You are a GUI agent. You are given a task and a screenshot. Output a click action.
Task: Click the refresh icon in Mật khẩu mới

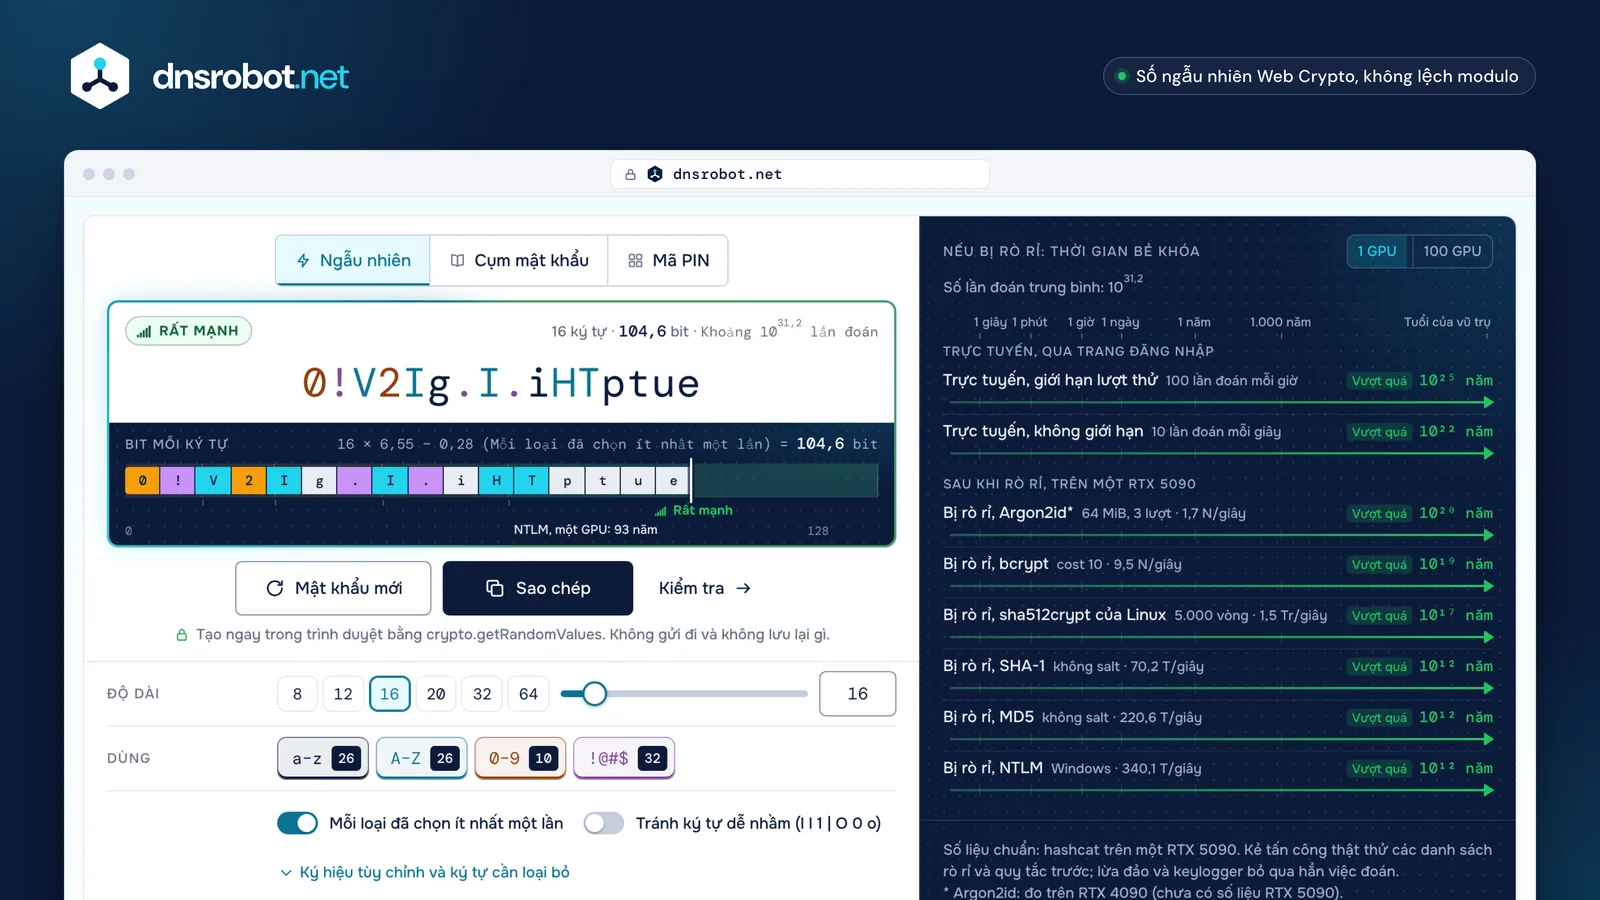pos(274,588)
